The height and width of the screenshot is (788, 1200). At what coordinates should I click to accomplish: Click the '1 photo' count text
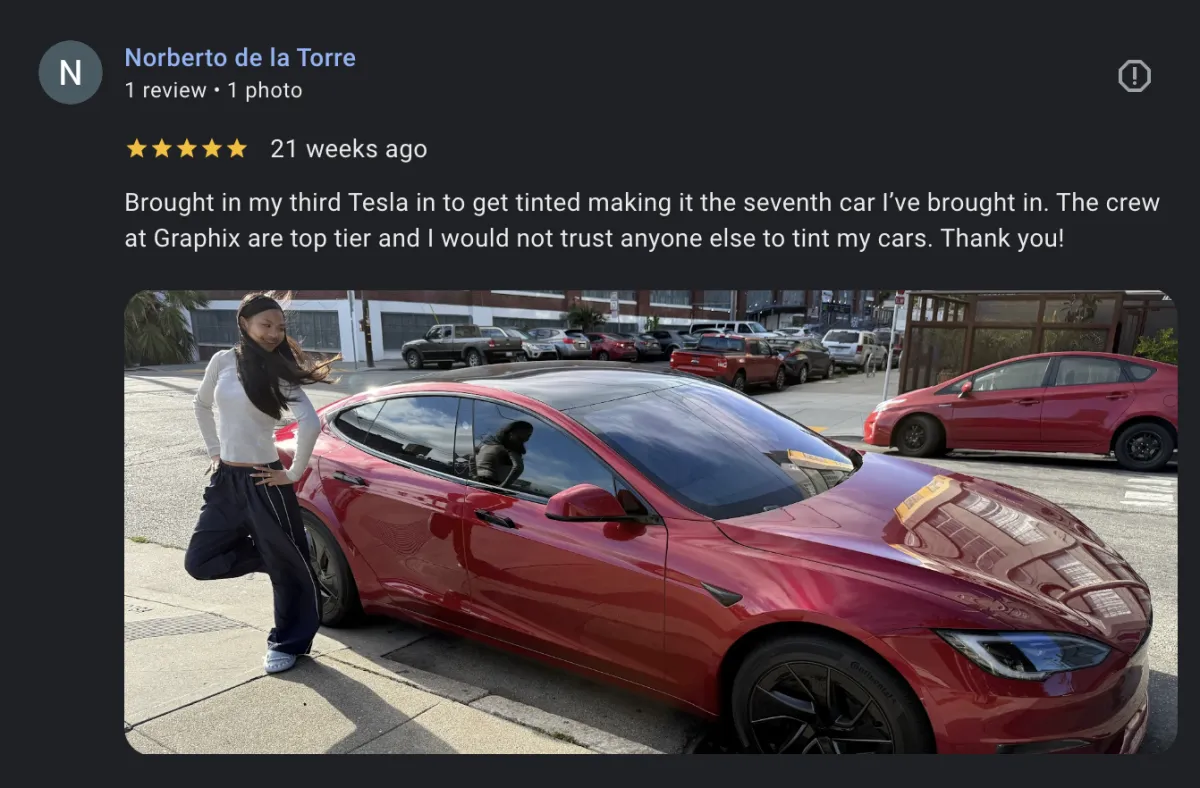click(x=264, y=90)
